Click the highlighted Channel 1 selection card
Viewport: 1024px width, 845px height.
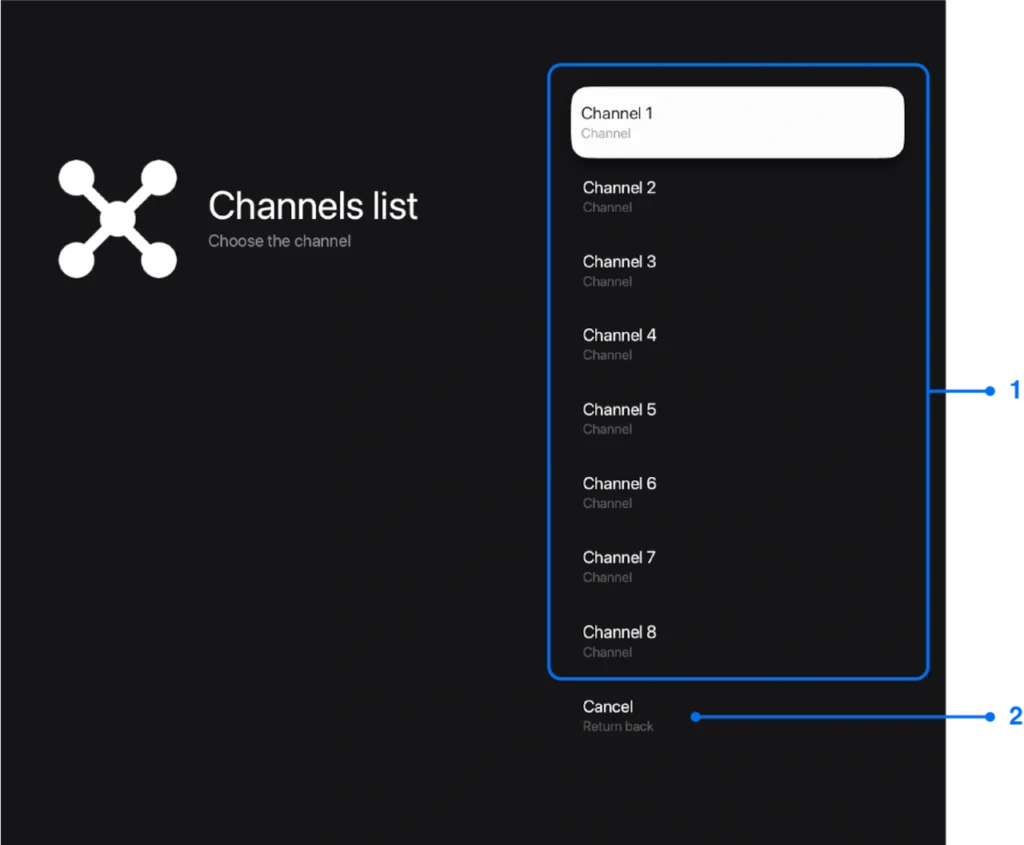coord(737,121)
